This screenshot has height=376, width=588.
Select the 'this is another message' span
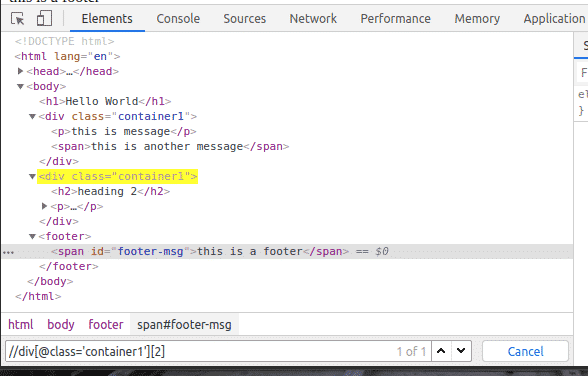(x=170, y=146)
